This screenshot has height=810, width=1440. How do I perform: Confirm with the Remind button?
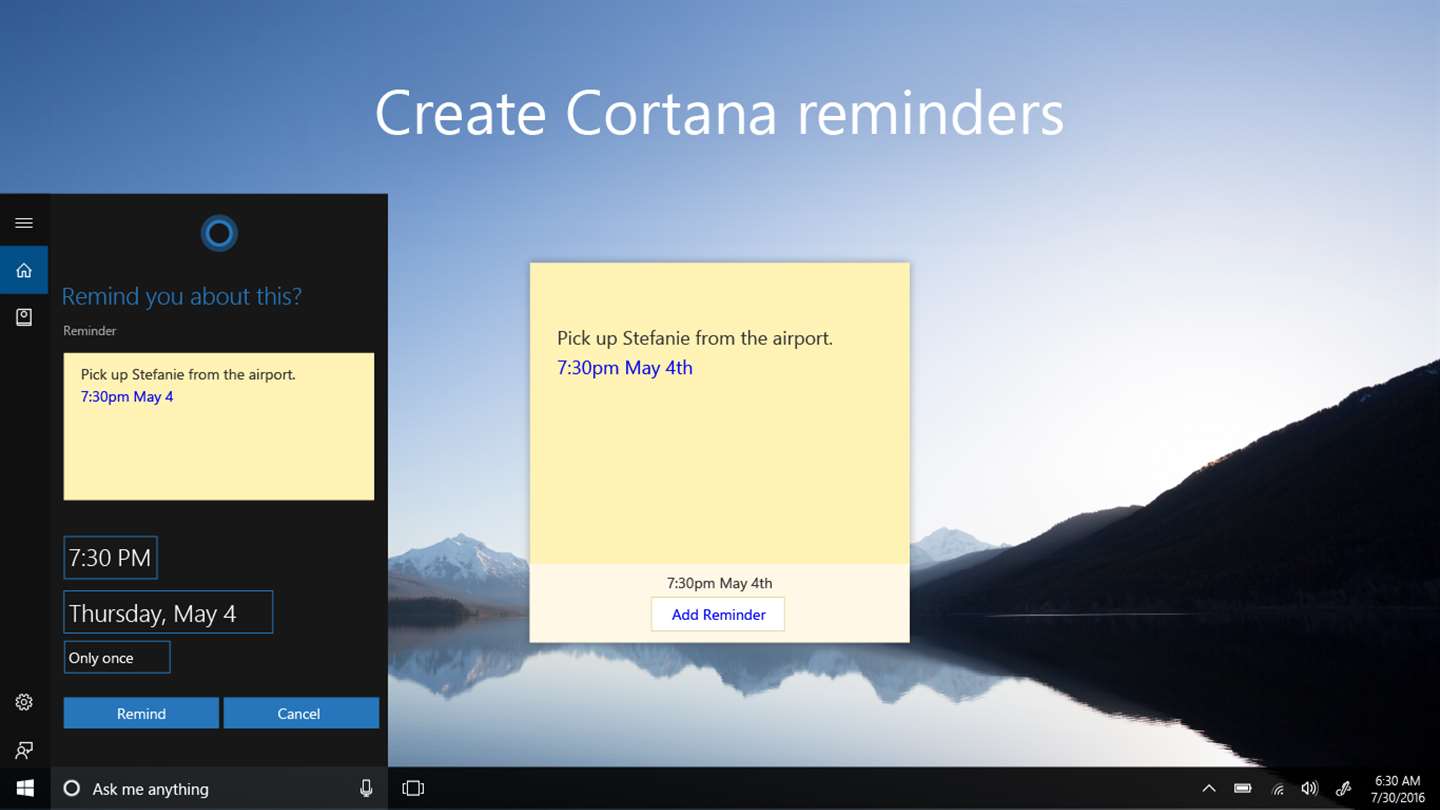[141, 713]
